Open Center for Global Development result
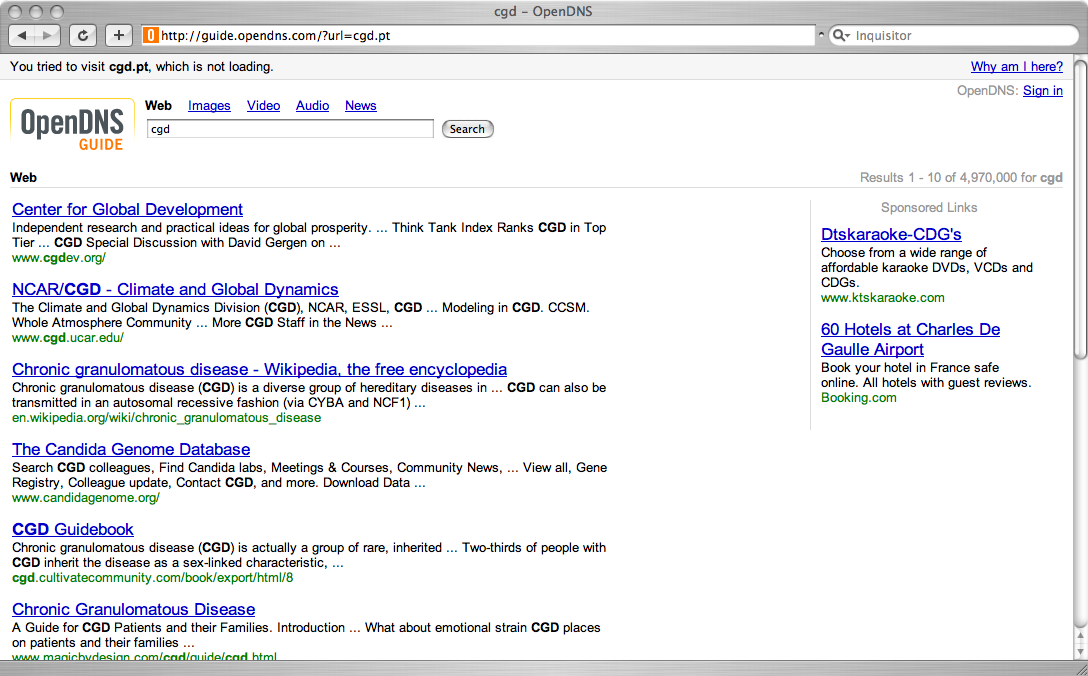Screen dimensions: 1088x676 [128, 209]
